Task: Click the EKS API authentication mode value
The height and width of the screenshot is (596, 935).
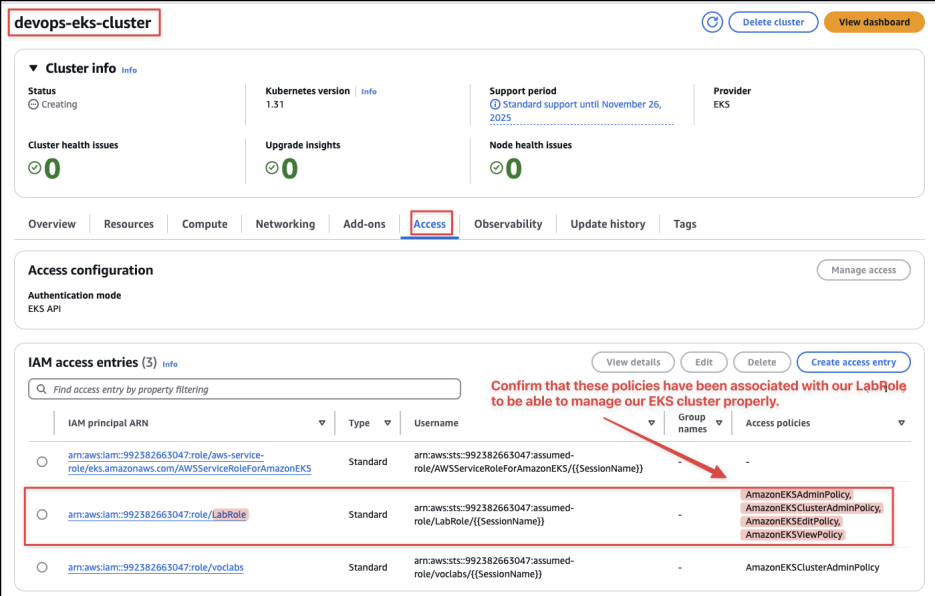Action: (45, 309)
